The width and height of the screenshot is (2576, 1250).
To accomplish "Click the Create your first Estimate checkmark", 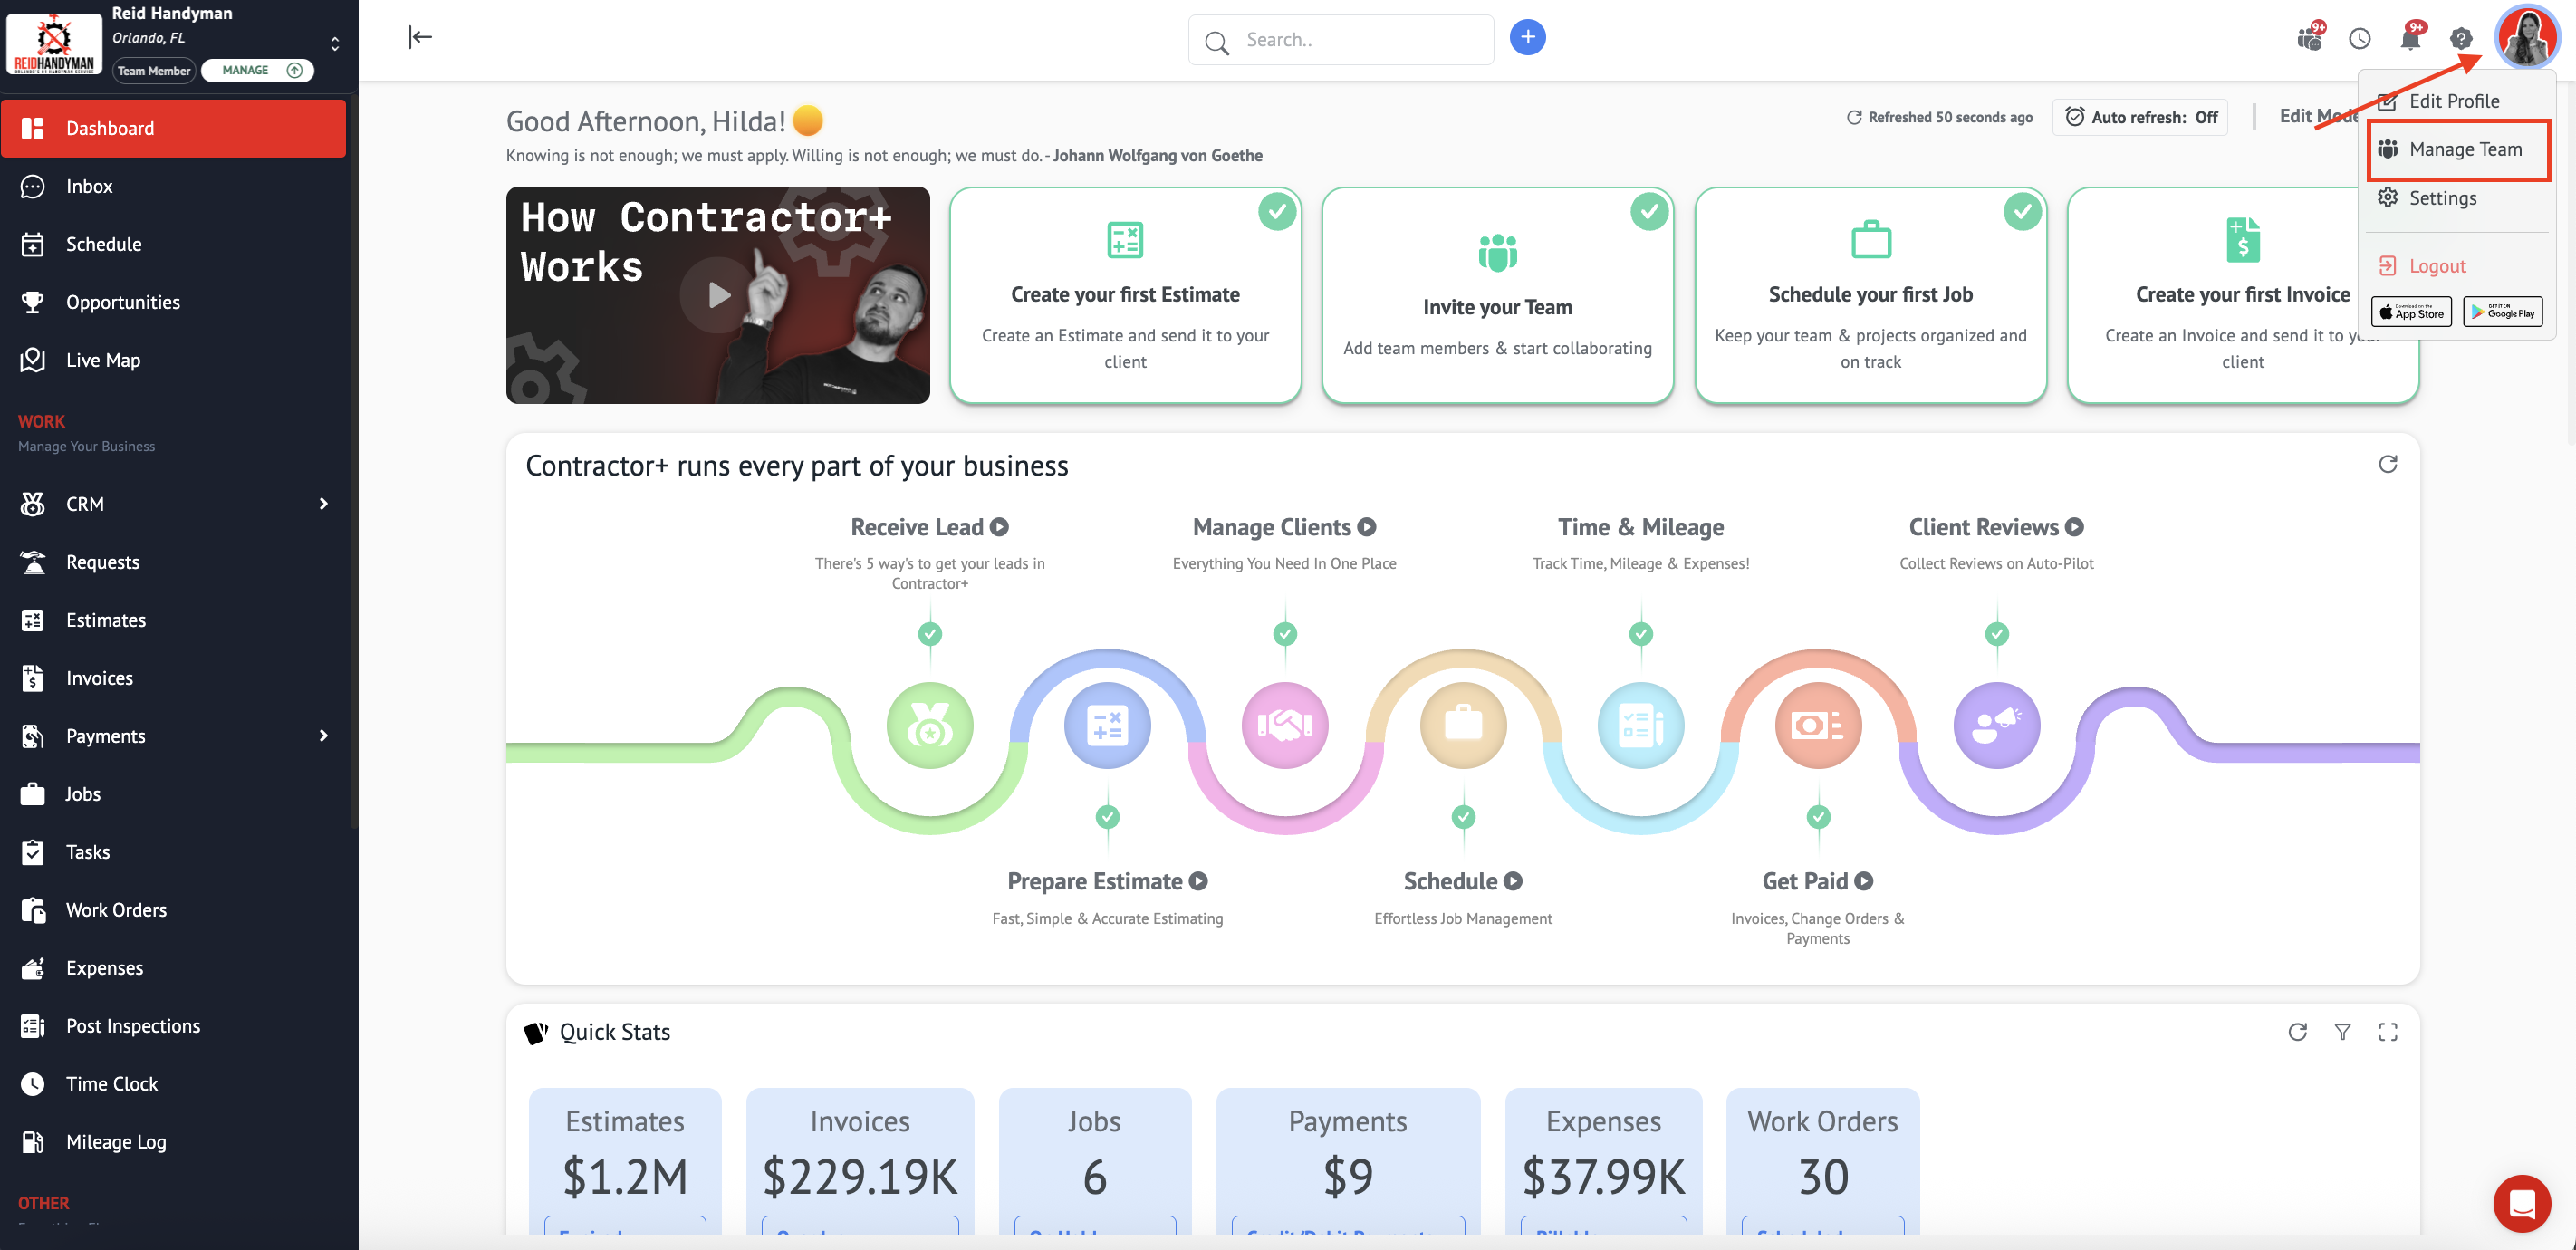I will coord(1277,212).
